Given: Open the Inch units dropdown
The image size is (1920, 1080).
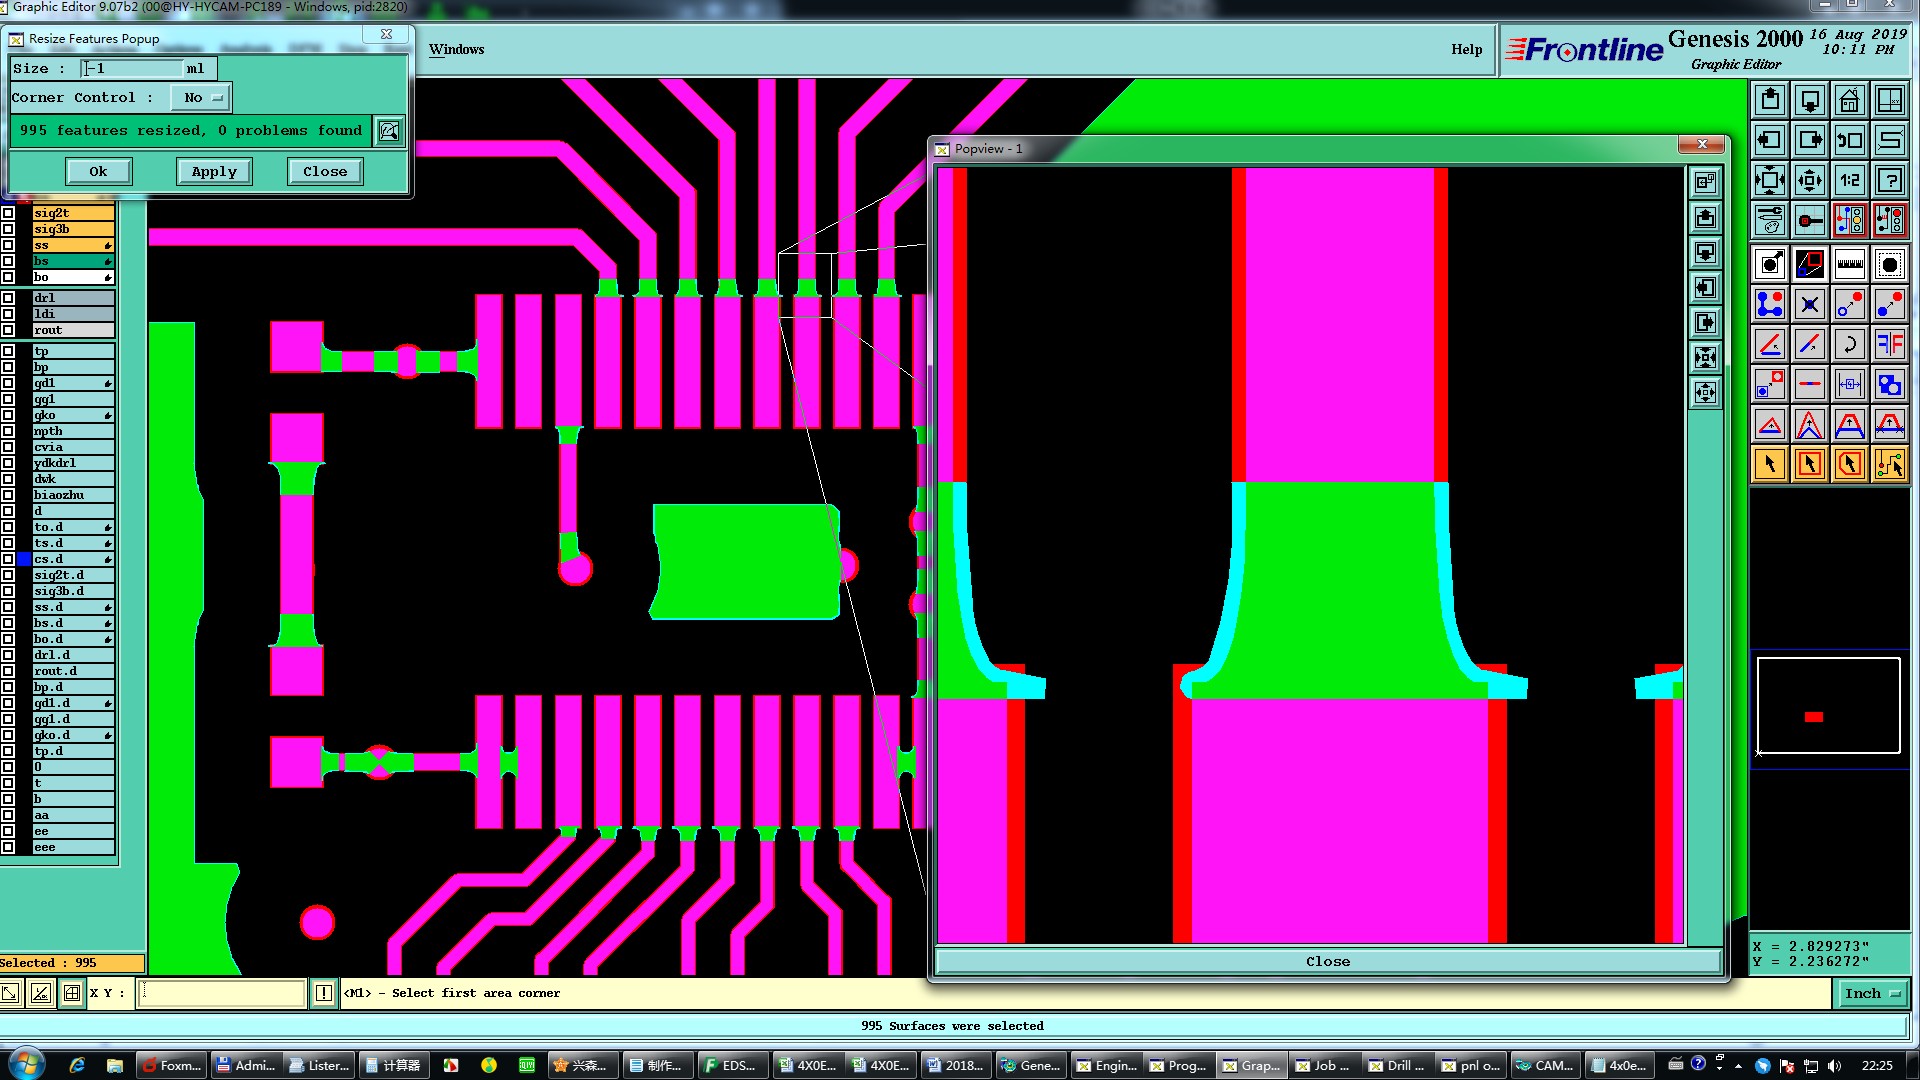Looking at the screenshot, I should pos(1871,993).
